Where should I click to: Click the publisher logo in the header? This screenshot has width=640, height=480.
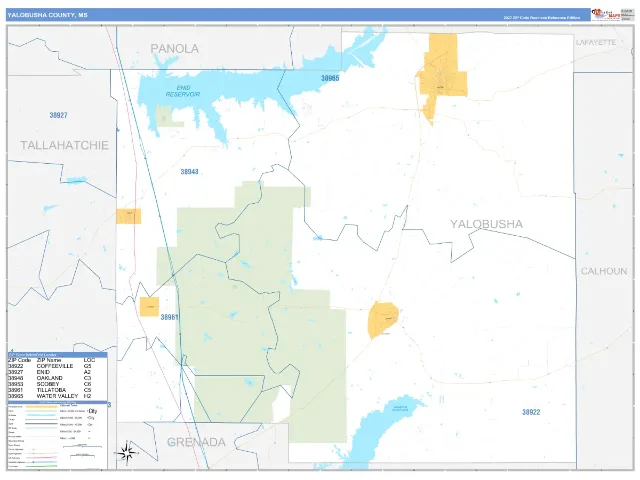[x=606, y=15]
